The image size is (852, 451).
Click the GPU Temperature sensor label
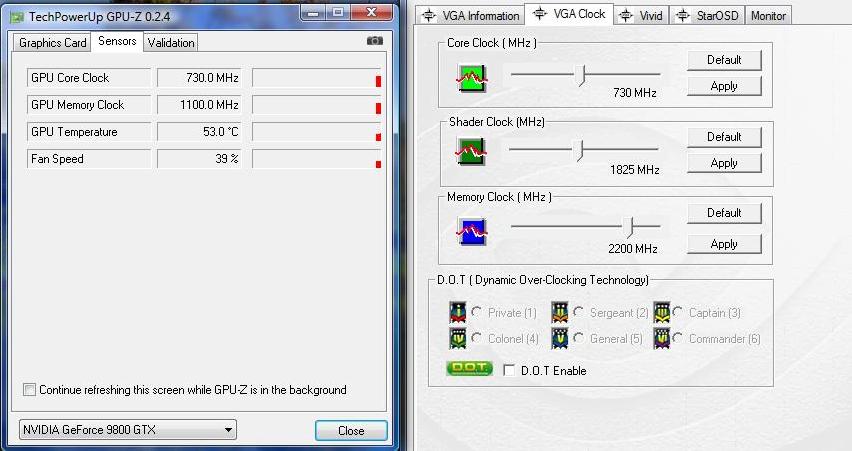[89, 132]
